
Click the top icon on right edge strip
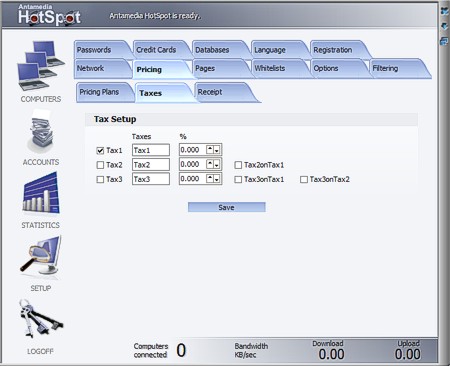pyautogui.click(x=444, y=11)
